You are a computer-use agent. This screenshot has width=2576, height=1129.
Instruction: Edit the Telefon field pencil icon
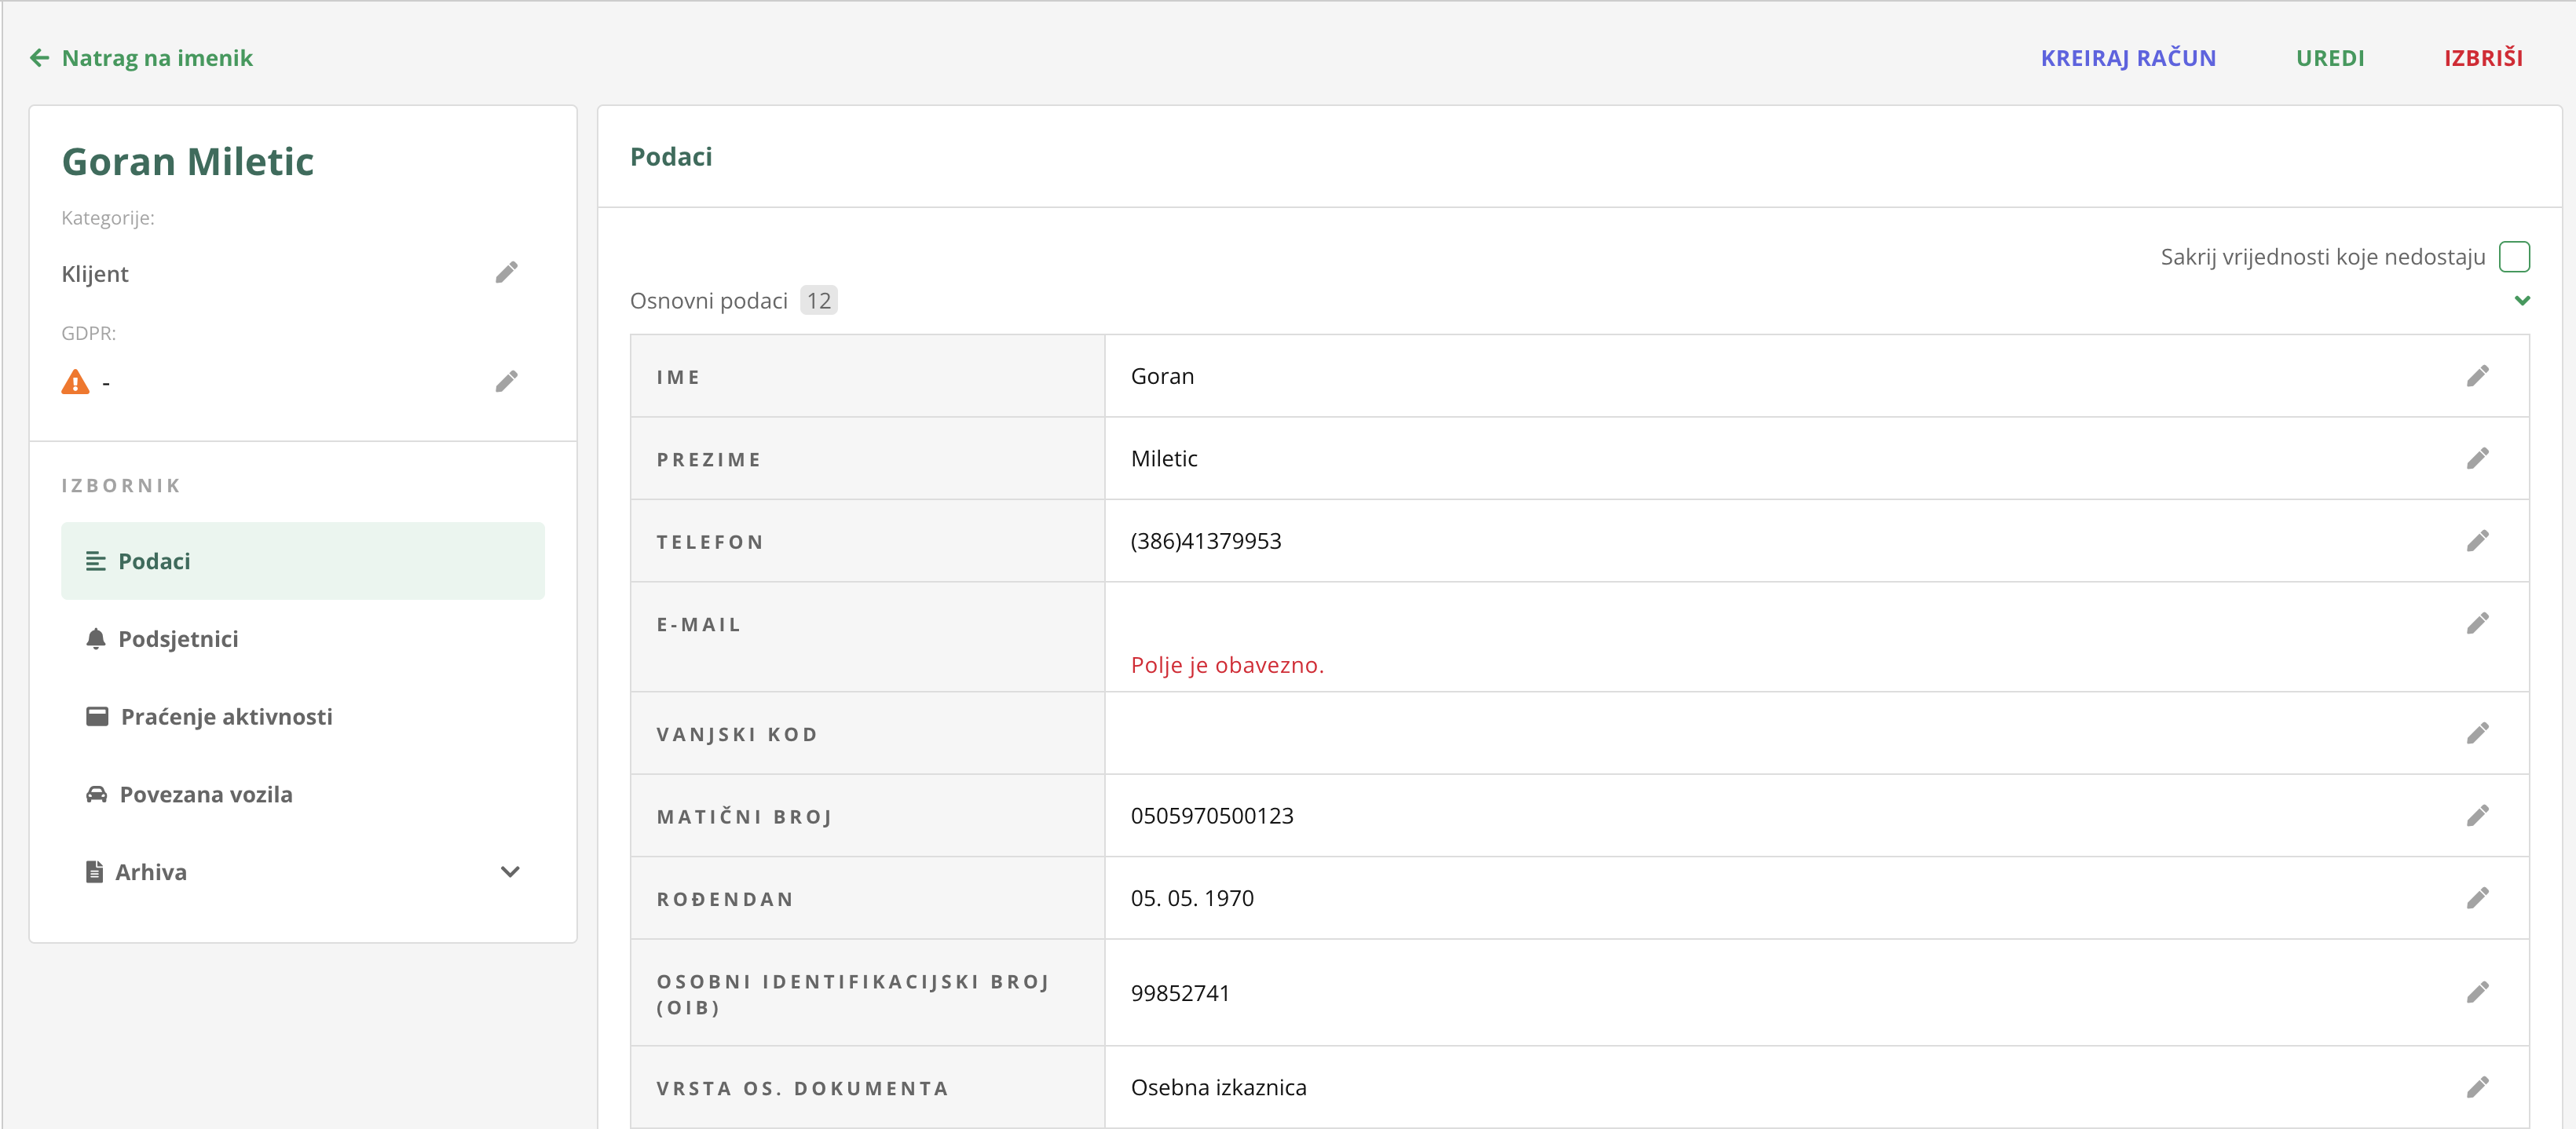point(2477,541)
